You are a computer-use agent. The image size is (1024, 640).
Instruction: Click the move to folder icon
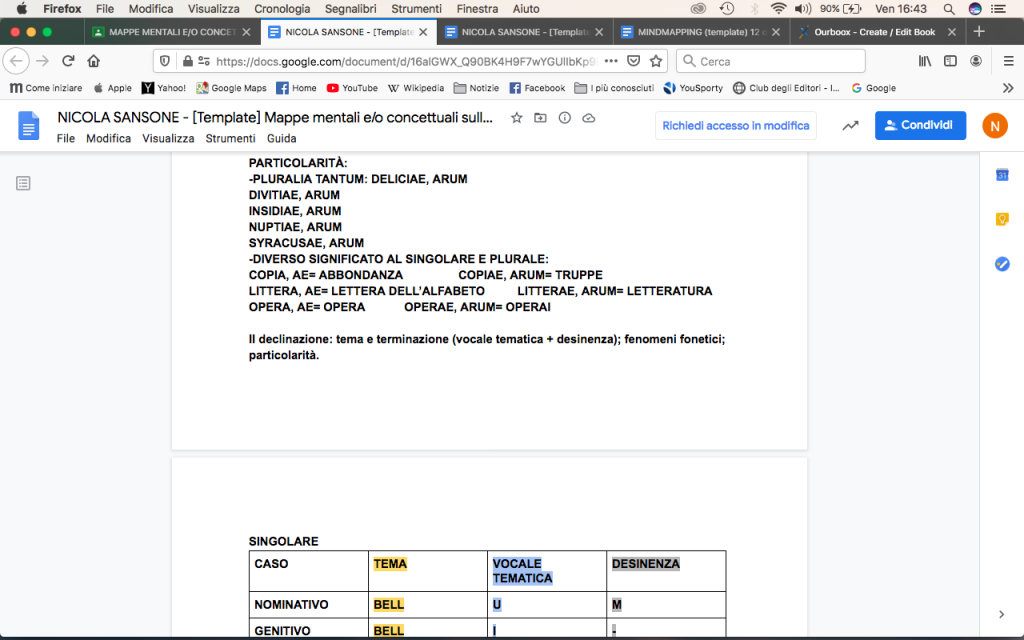tap(540, 118)
